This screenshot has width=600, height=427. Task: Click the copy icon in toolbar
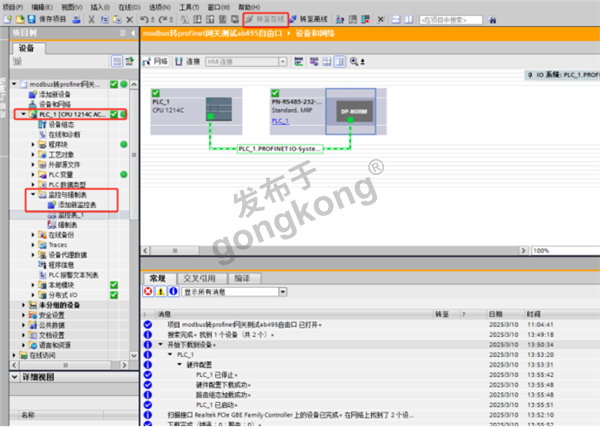coord(104,19)
